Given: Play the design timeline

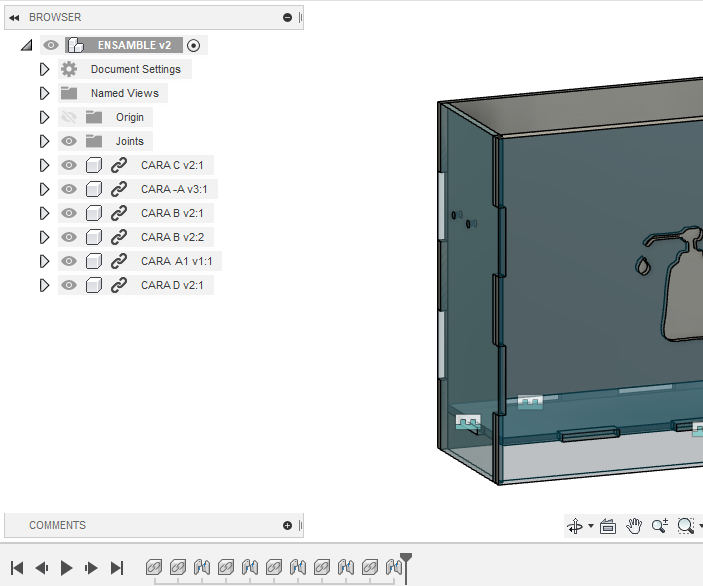Looking at the screenshot, I should [67, 568].
